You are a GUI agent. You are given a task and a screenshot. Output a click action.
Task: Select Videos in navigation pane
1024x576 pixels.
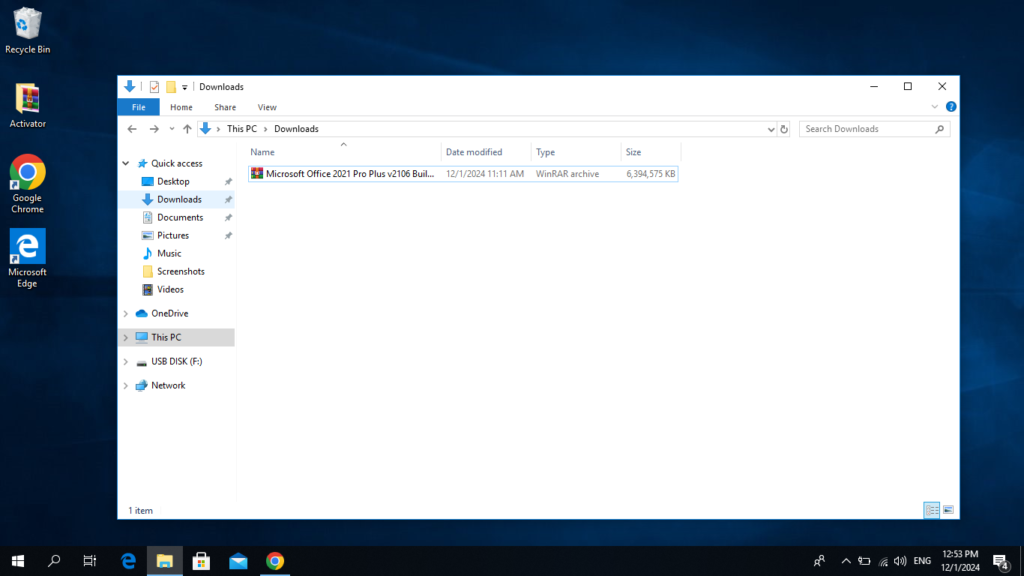(x=170, y=289)
